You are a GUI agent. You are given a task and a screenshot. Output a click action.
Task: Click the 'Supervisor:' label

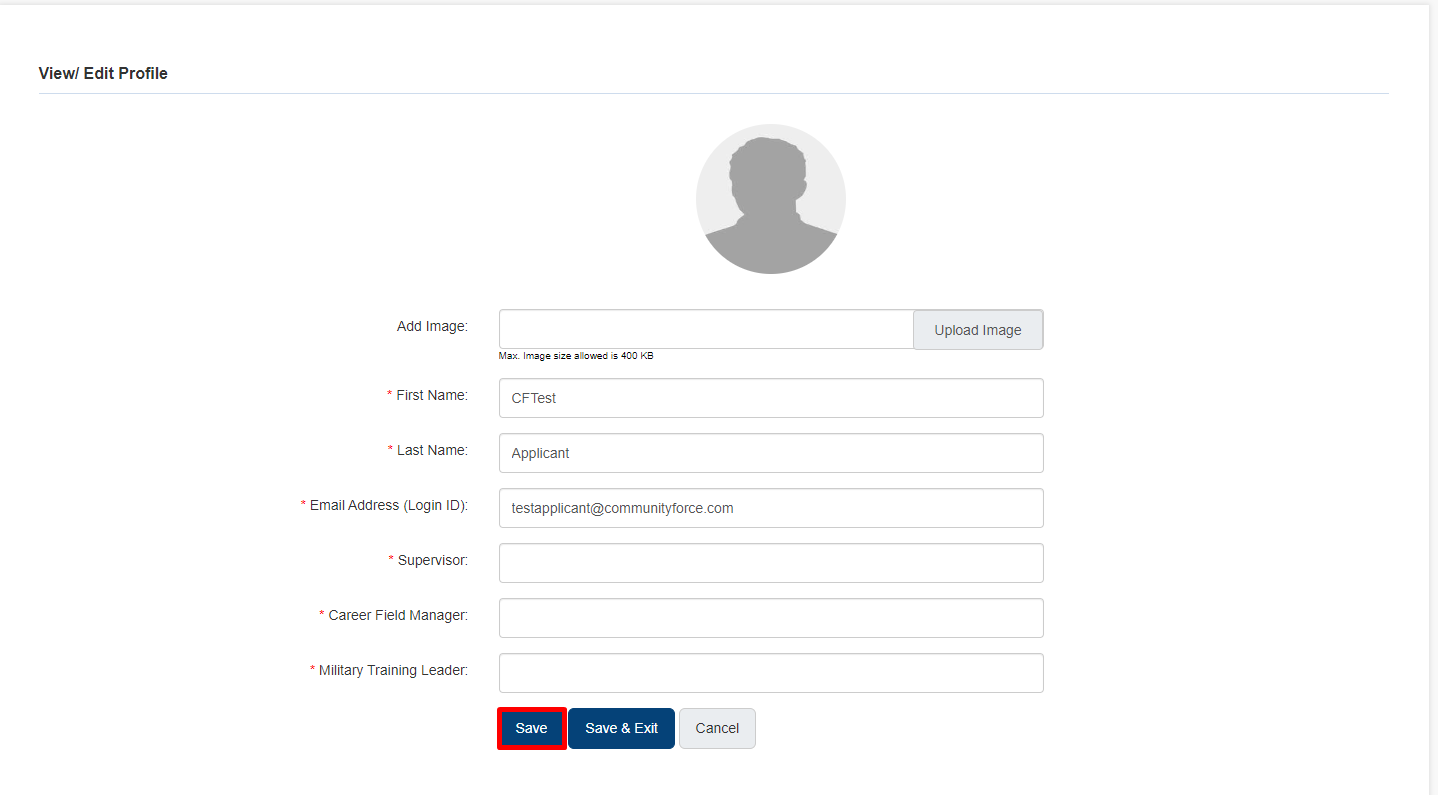point(433,560)
